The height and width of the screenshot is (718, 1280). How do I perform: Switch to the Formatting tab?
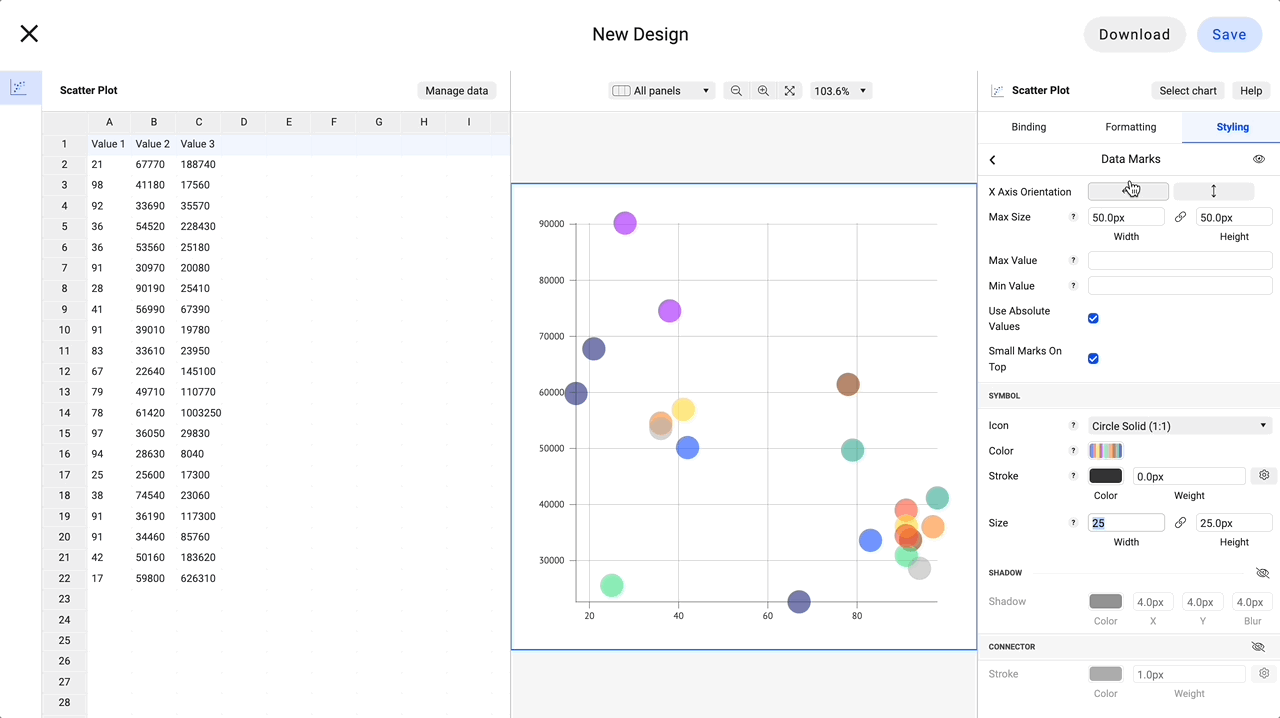click(1130, 127)
